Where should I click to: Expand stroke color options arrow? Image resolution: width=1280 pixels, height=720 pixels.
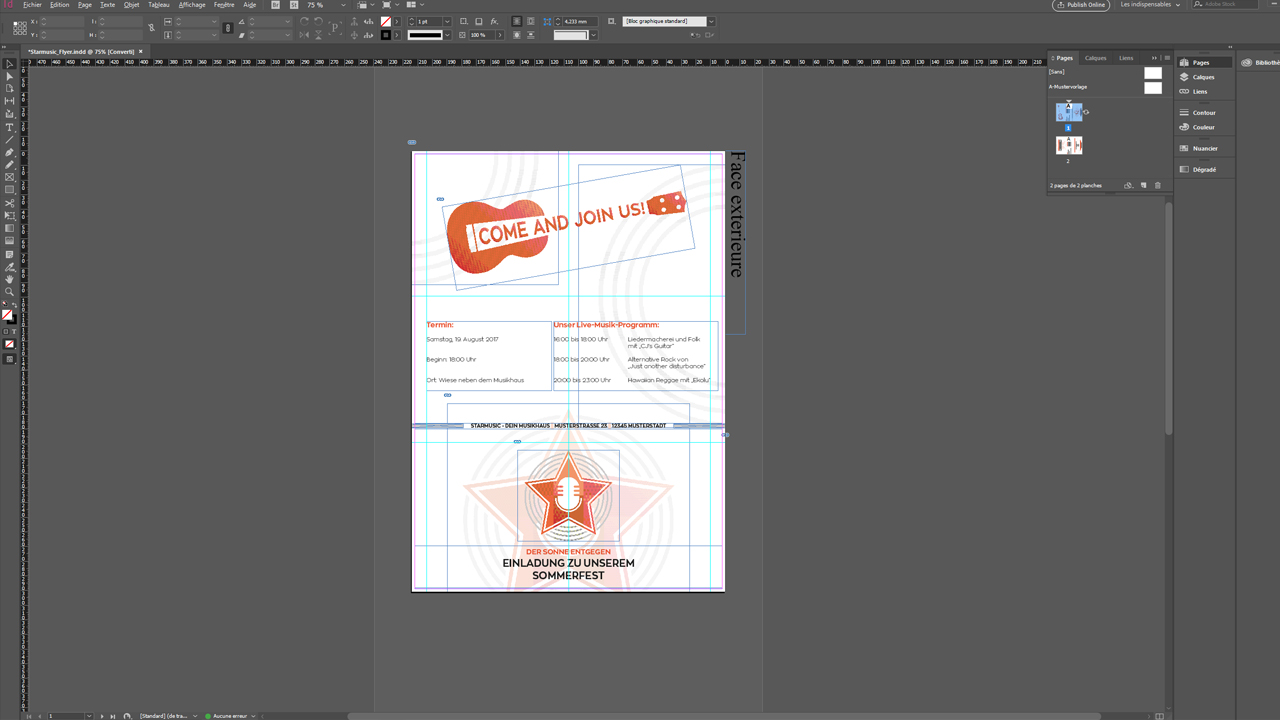pos(397,35)
